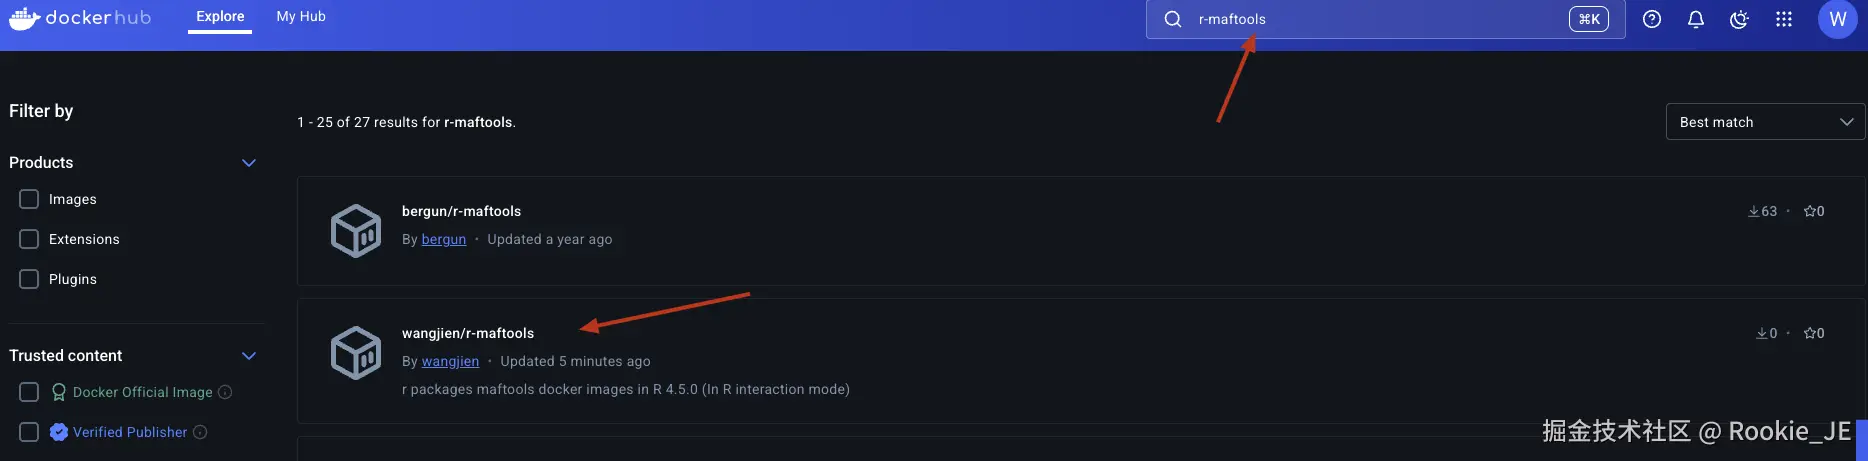Enable the Images filter checkbox
This screenshot has height=461, width=1868.
click(x=29, y=199)
